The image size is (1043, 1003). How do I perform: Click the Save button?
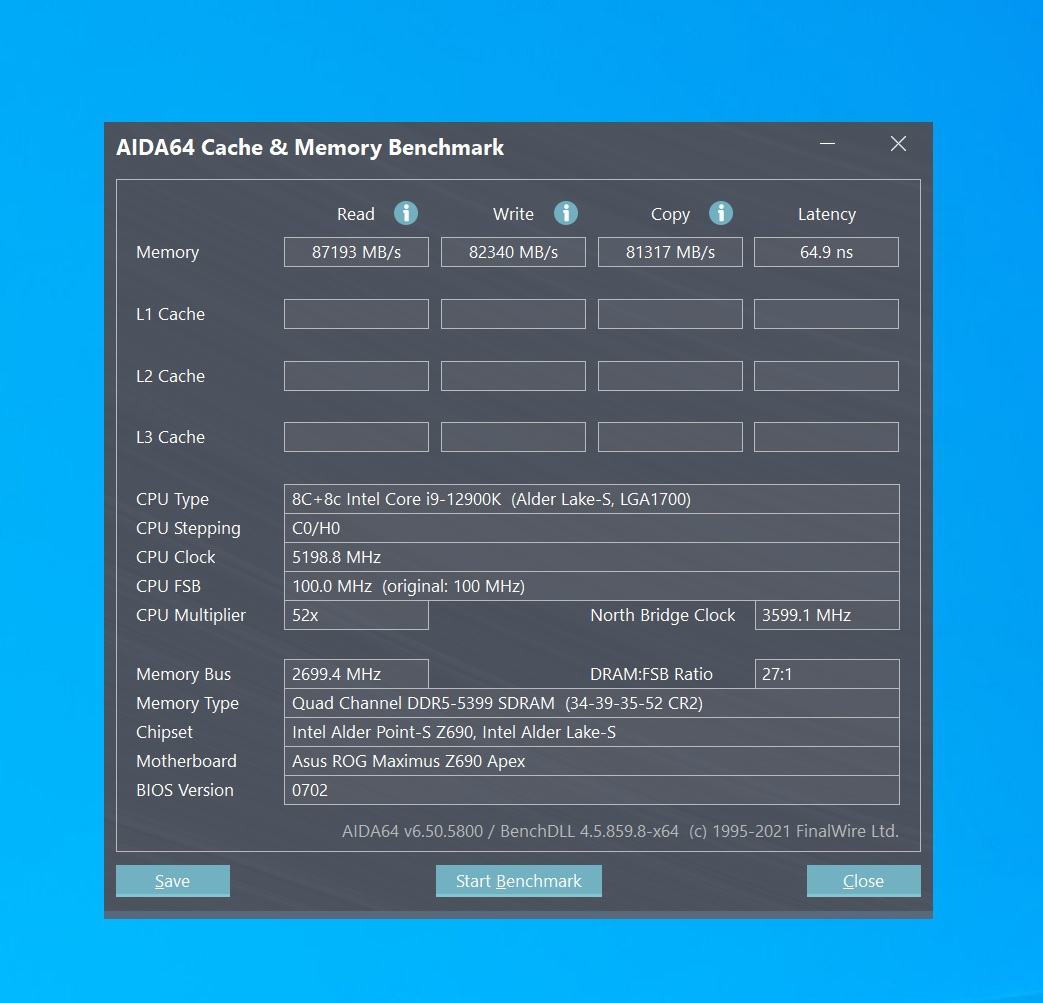pos(173,881)
